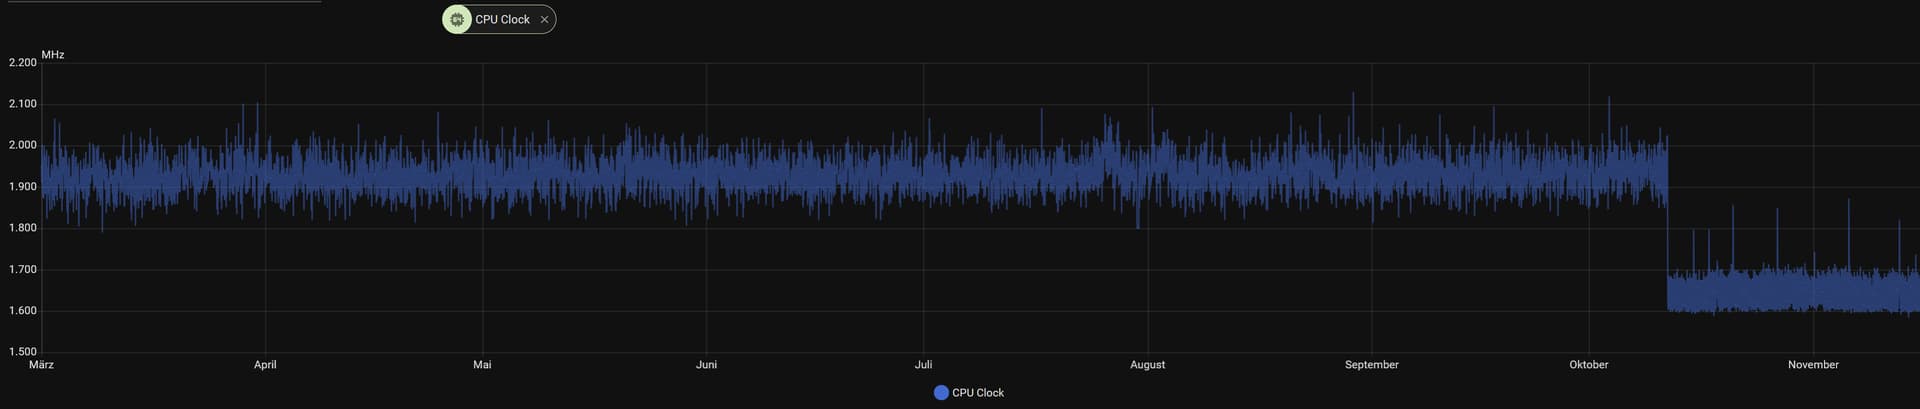Screen dimensions: 1920x409
Task: Click the Juni axis label
Action: (706, 365)
